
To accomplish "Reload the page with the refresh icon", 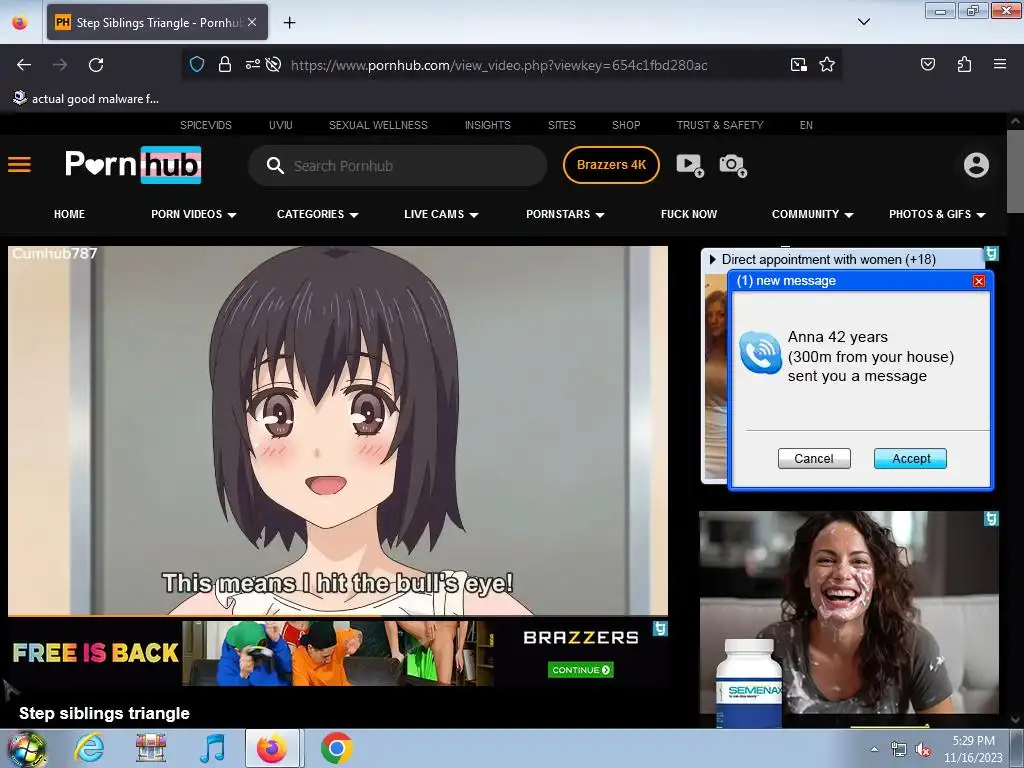I will coord(96,65).
